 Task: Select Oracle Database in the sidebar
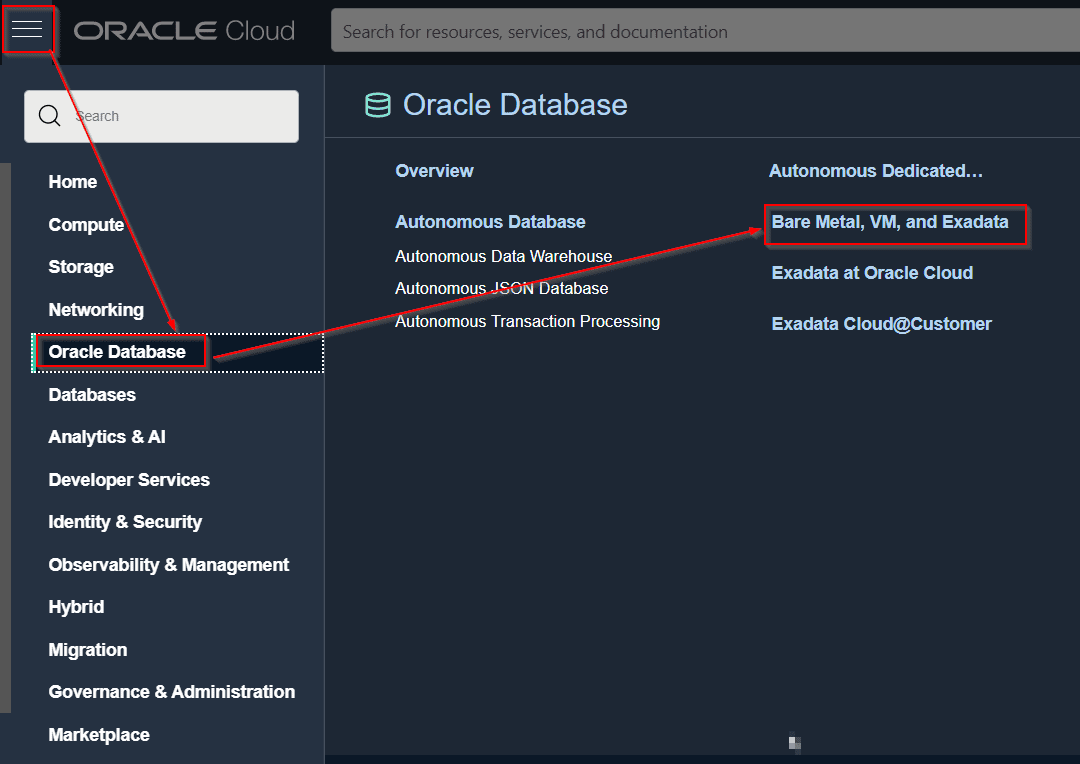pos(117,352)
